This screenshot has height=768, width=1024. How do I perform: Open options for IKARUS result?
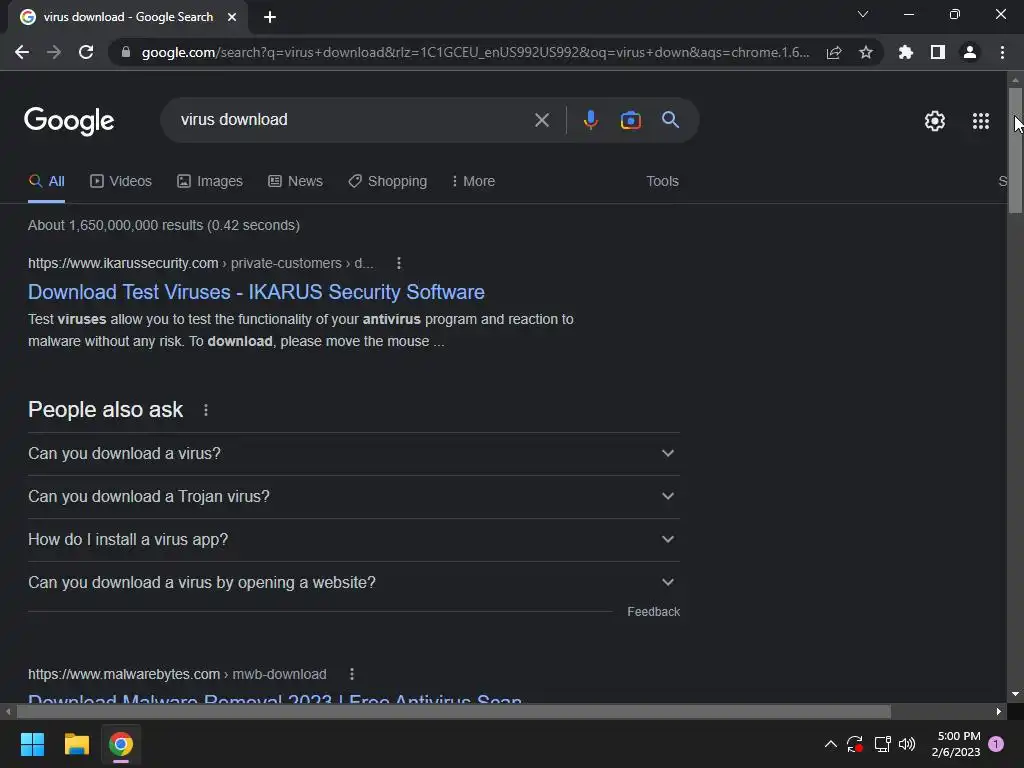pyautogui.click(x=399, y=263)
